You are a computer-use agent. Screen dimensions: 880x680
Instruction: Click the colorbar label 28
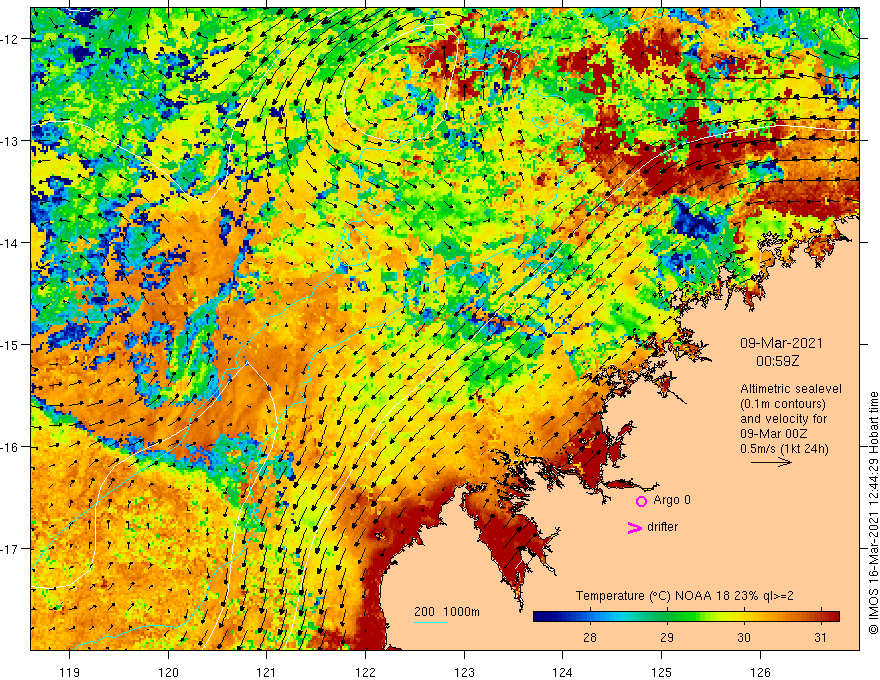589,637
